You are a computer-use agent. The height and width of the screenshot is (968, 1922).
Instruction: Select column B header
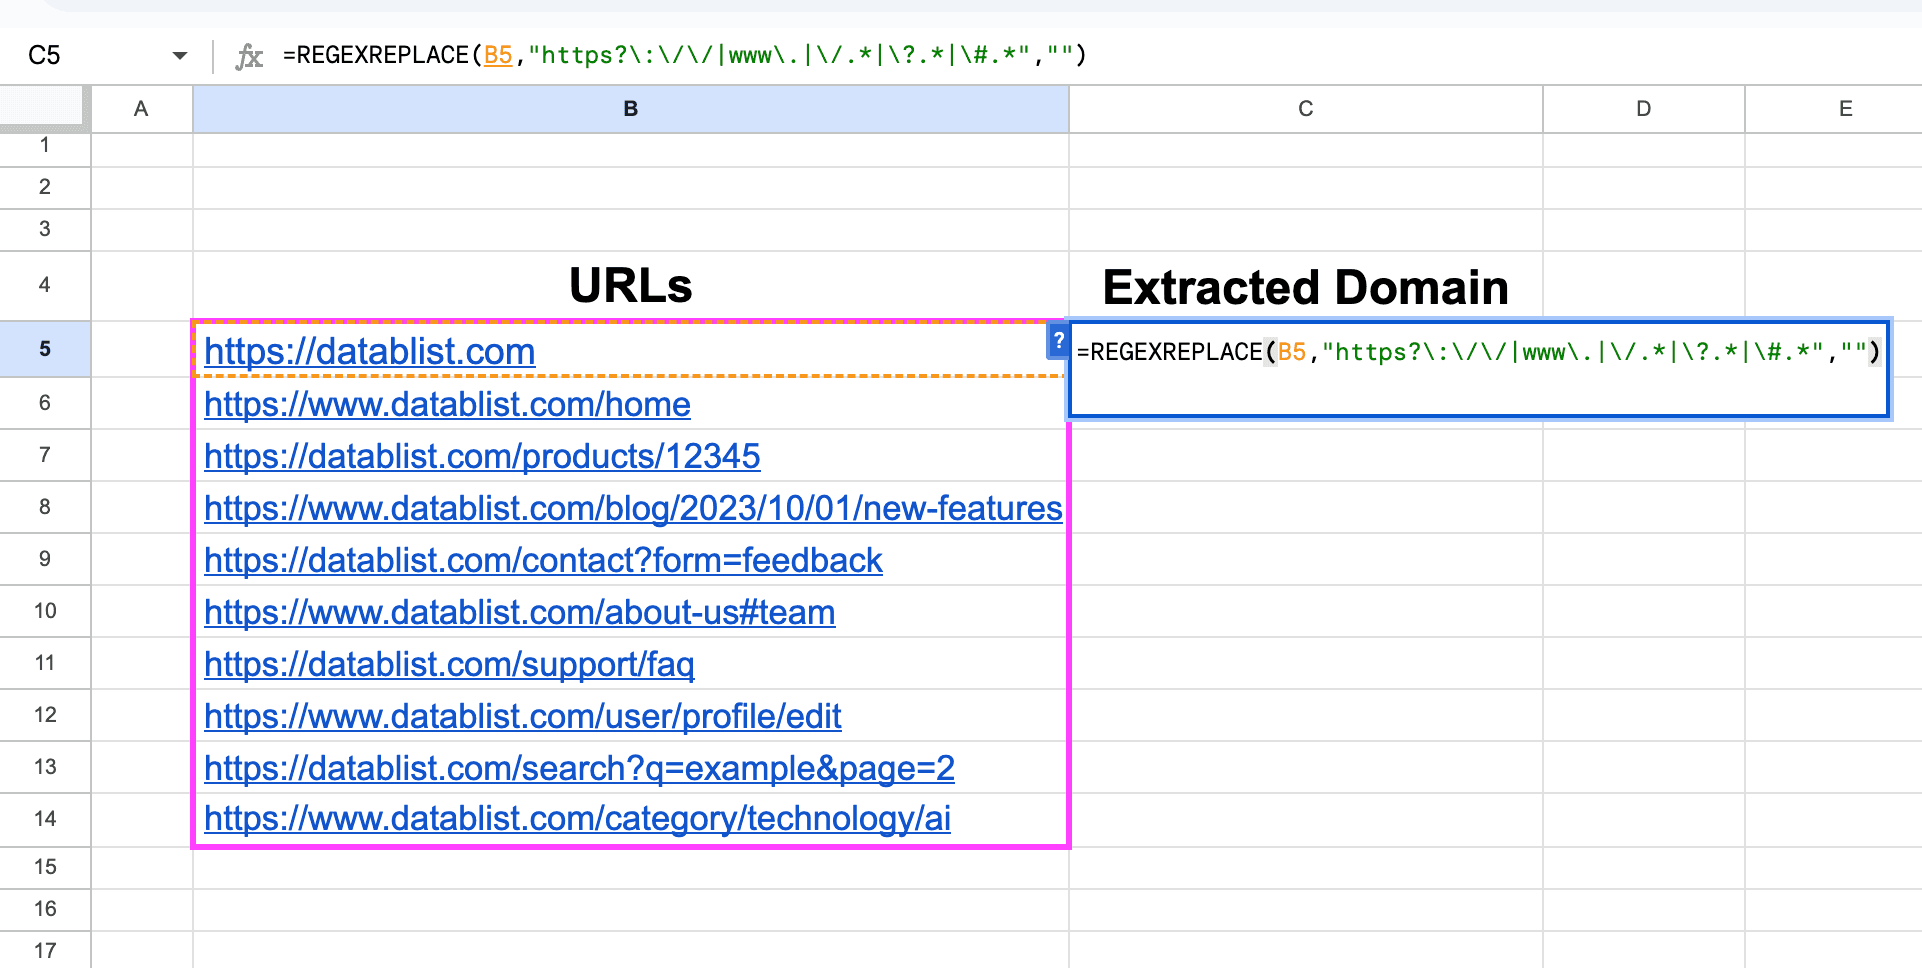pyautogui.click(x=629, y=108)
